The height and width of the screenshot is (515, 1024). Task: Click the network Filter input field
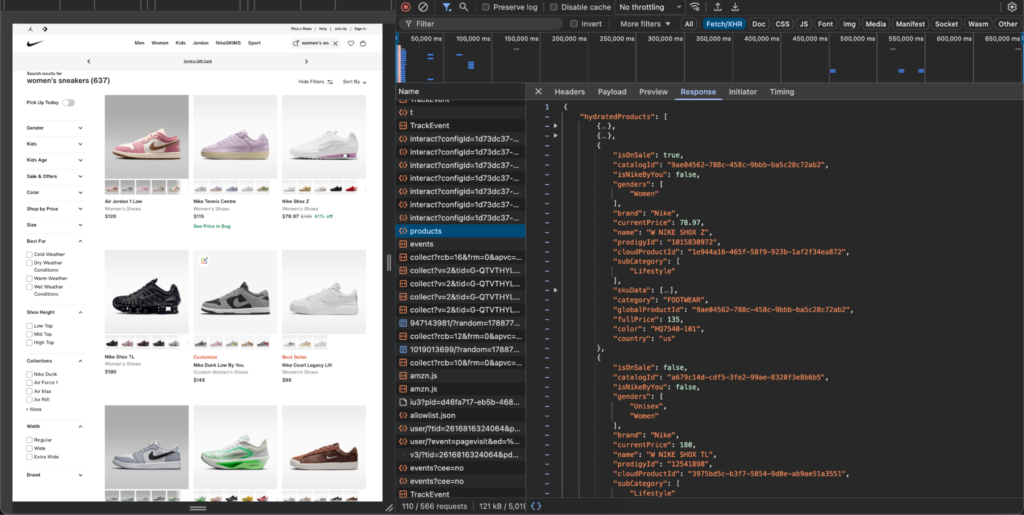tap(481, 23)
